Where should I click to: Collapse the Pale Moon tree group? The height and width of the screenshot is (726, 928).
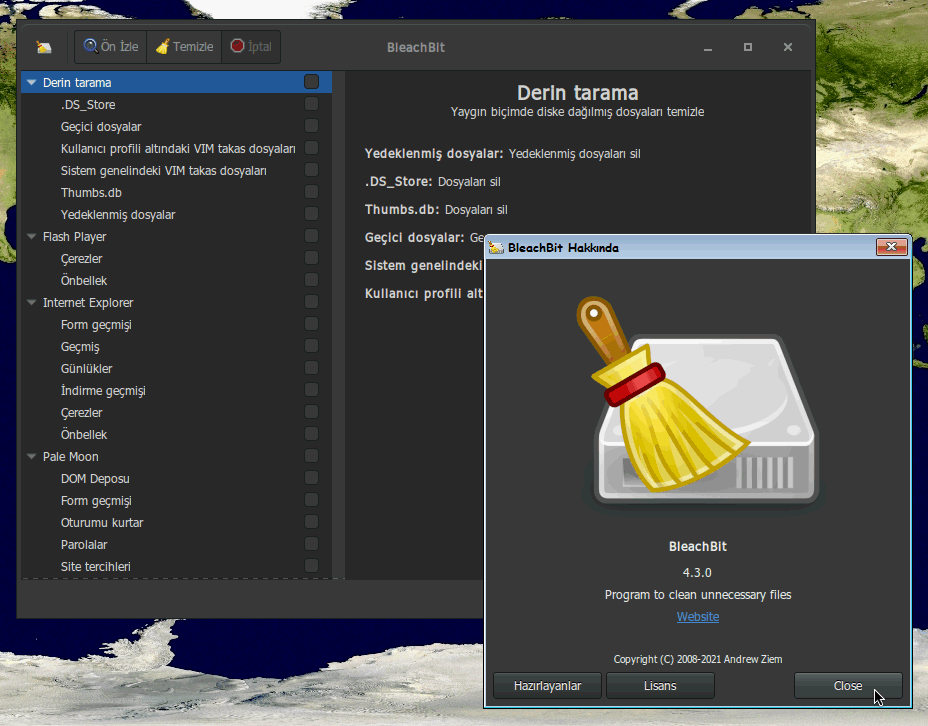click(31, 456)
